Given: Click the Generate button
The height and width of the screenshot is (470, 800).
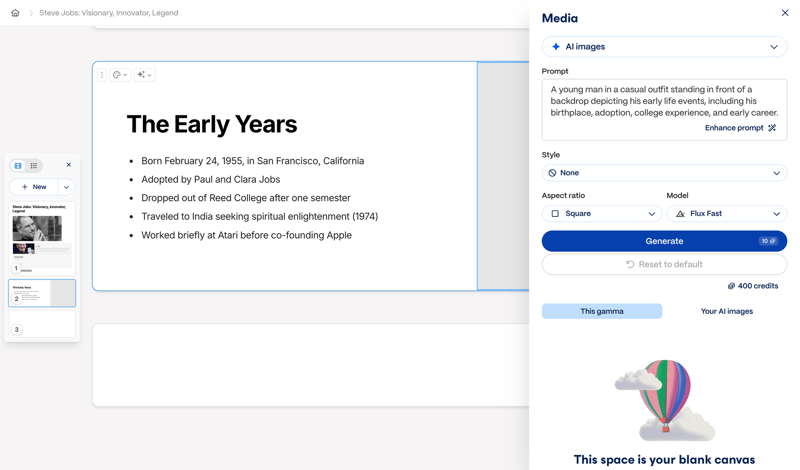Looking at the screenshot, I should click(664, 241).
